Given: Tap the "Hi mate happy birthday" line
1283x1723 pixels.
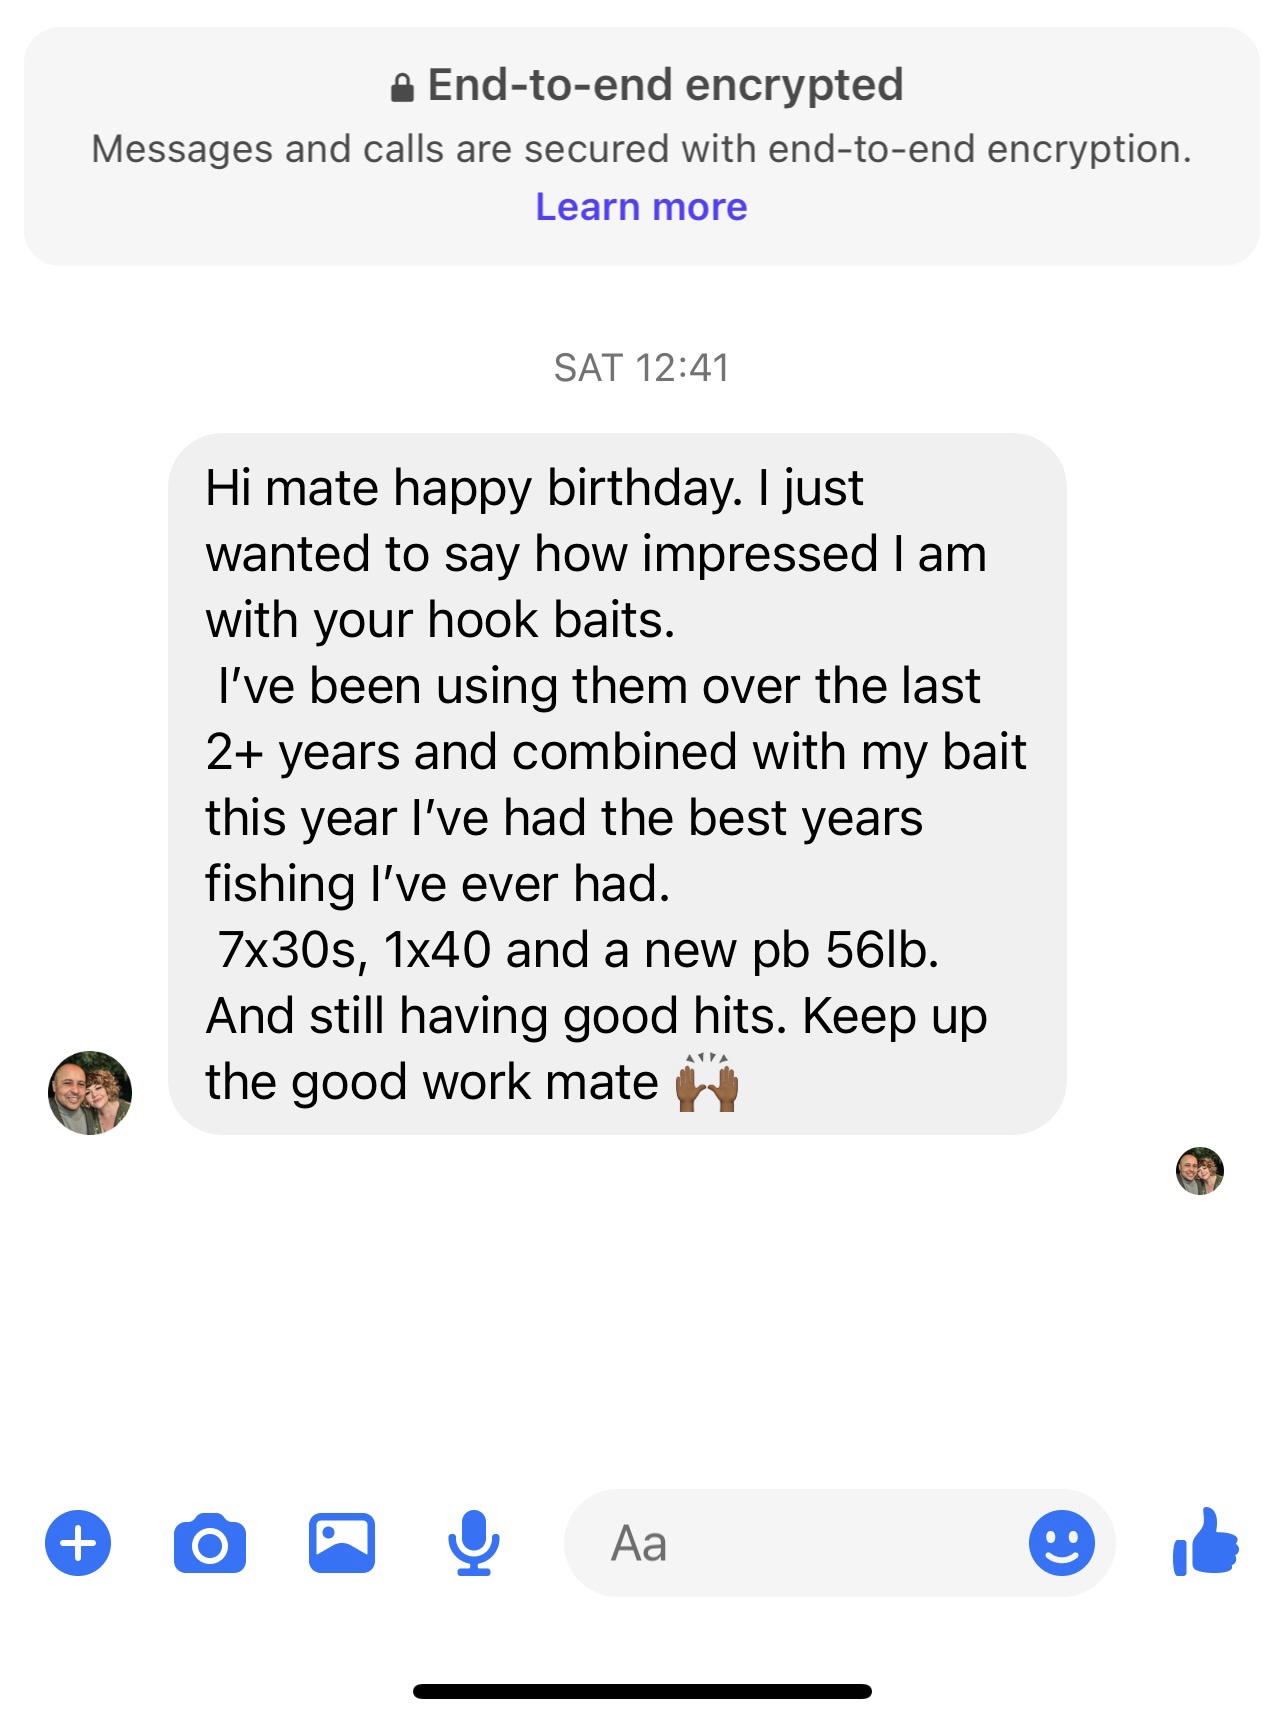Looking at the screenshot, I should [534, 488].
